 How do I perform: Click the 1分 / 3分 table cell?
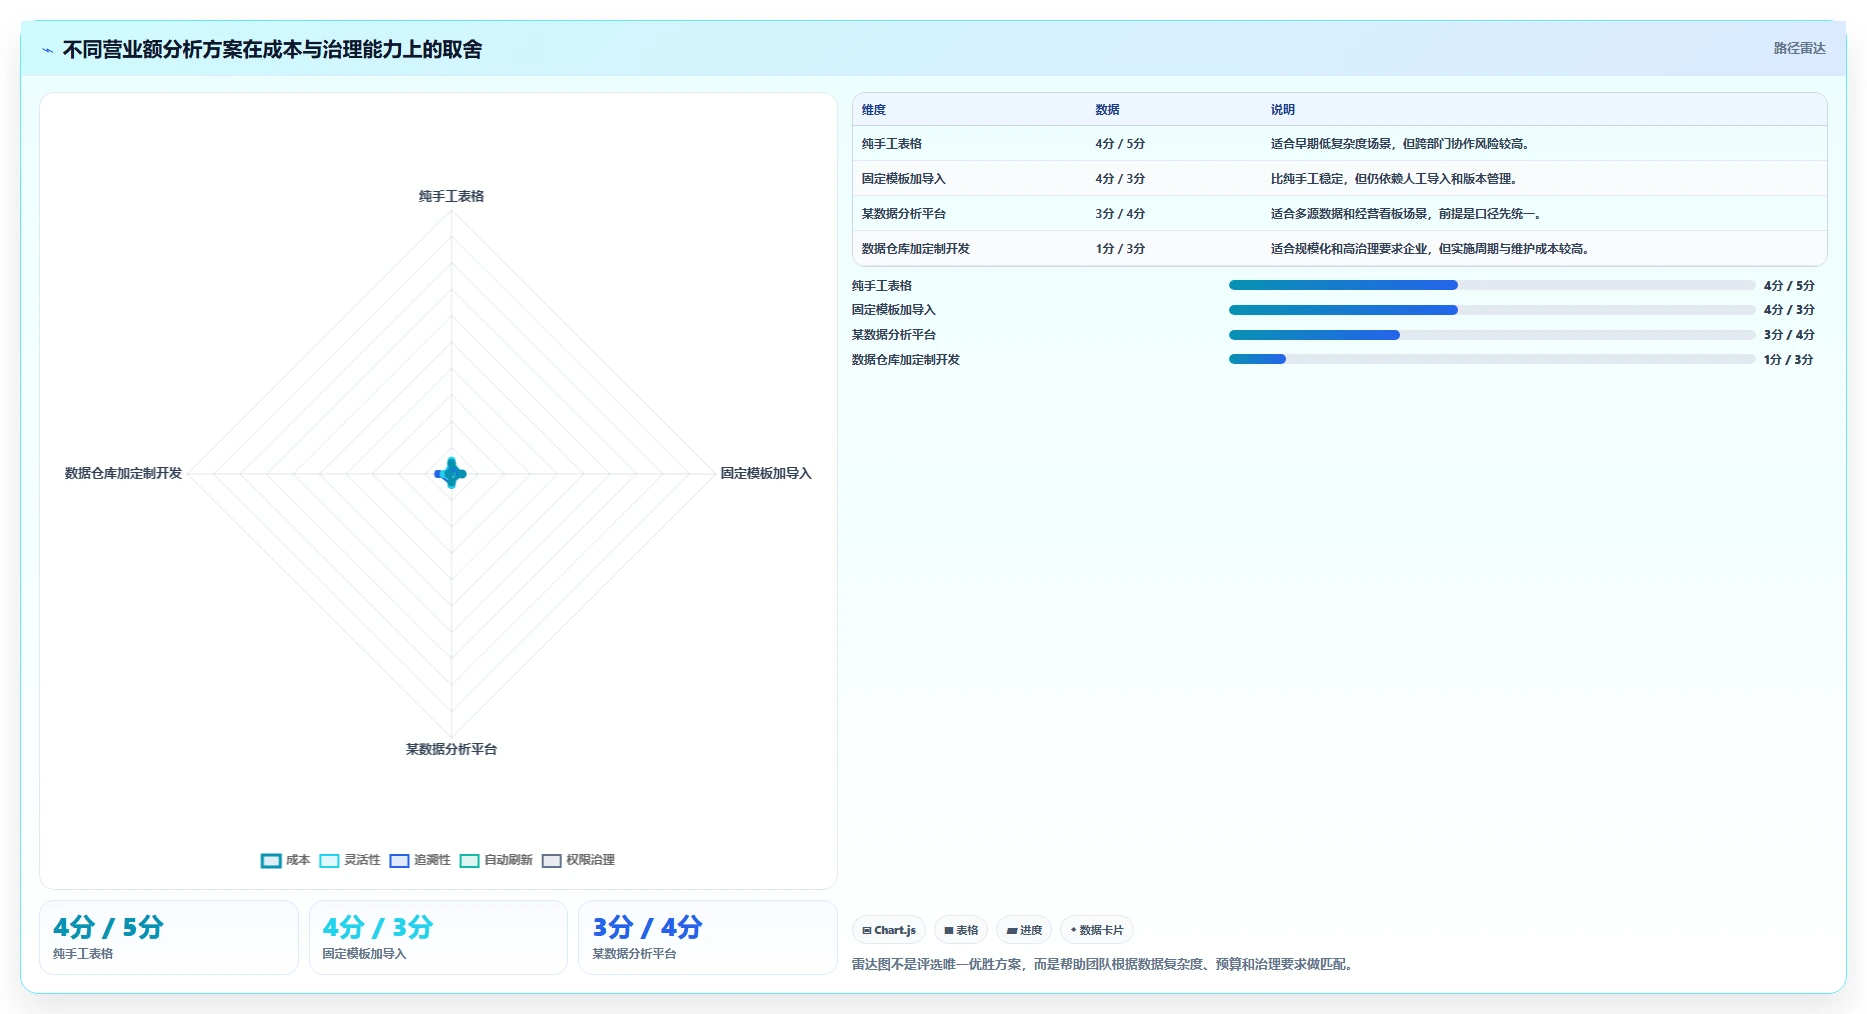click(x=1120, y=249)
